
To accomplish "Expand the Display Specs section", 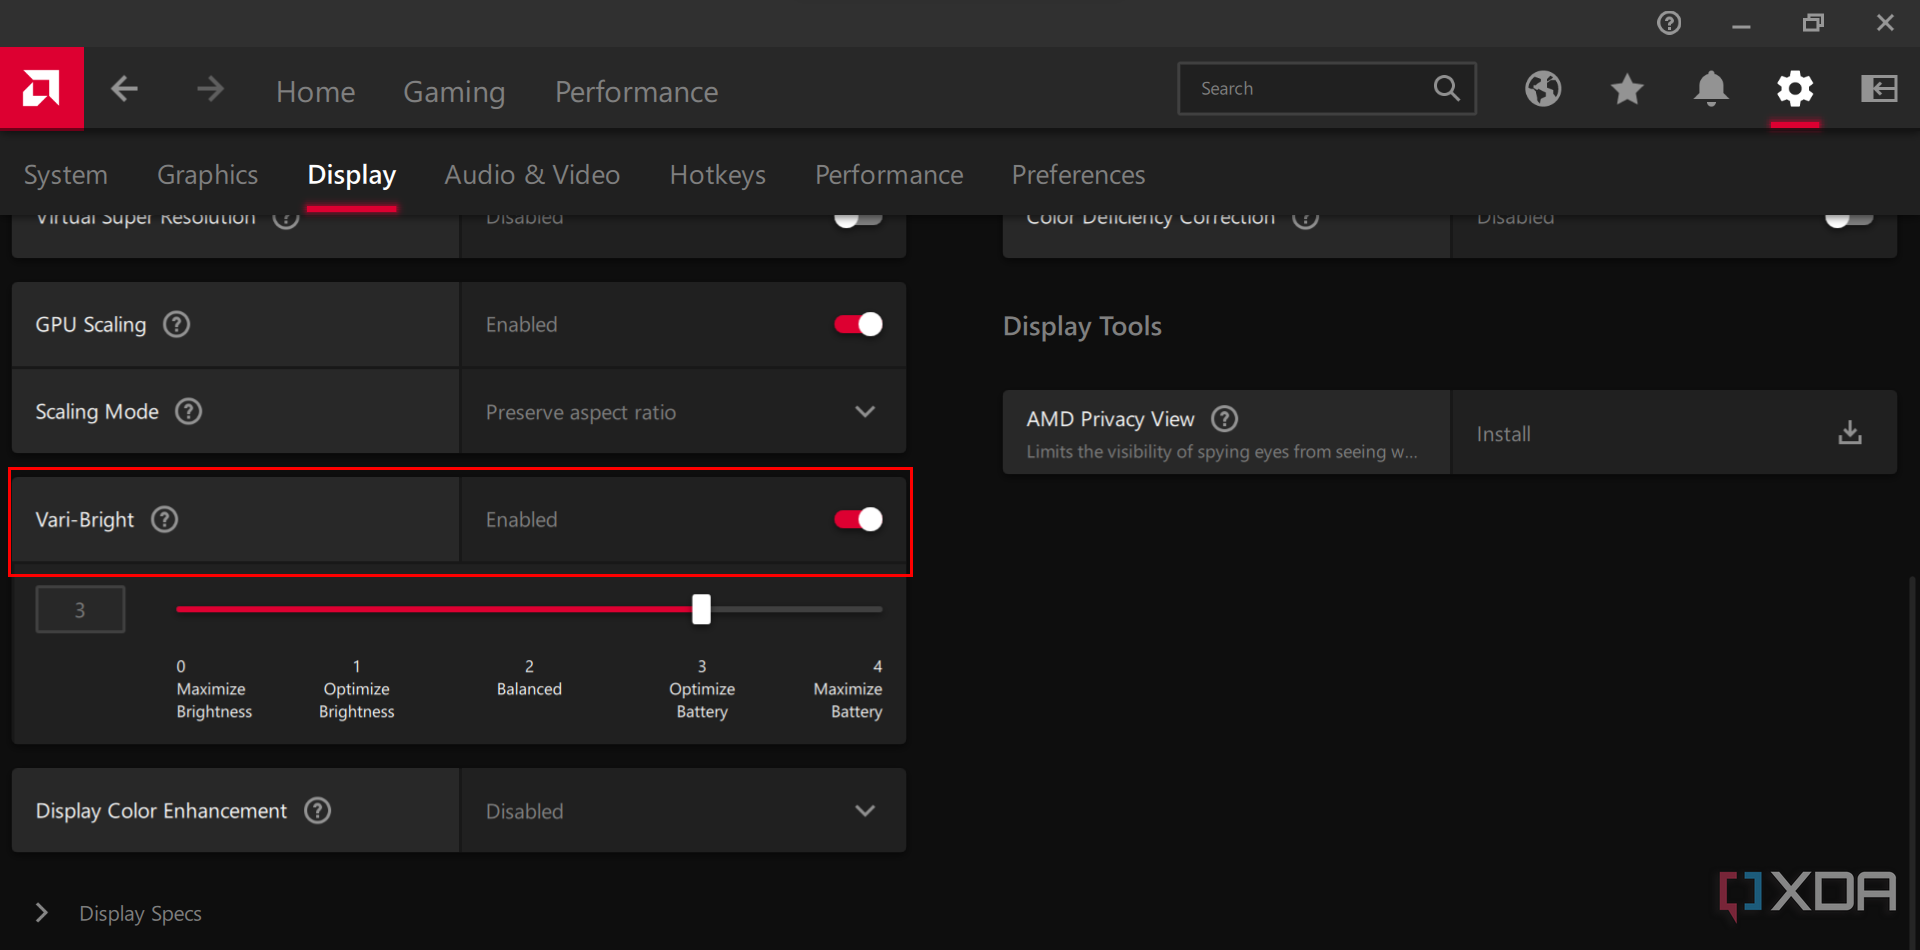I will 41,913.
